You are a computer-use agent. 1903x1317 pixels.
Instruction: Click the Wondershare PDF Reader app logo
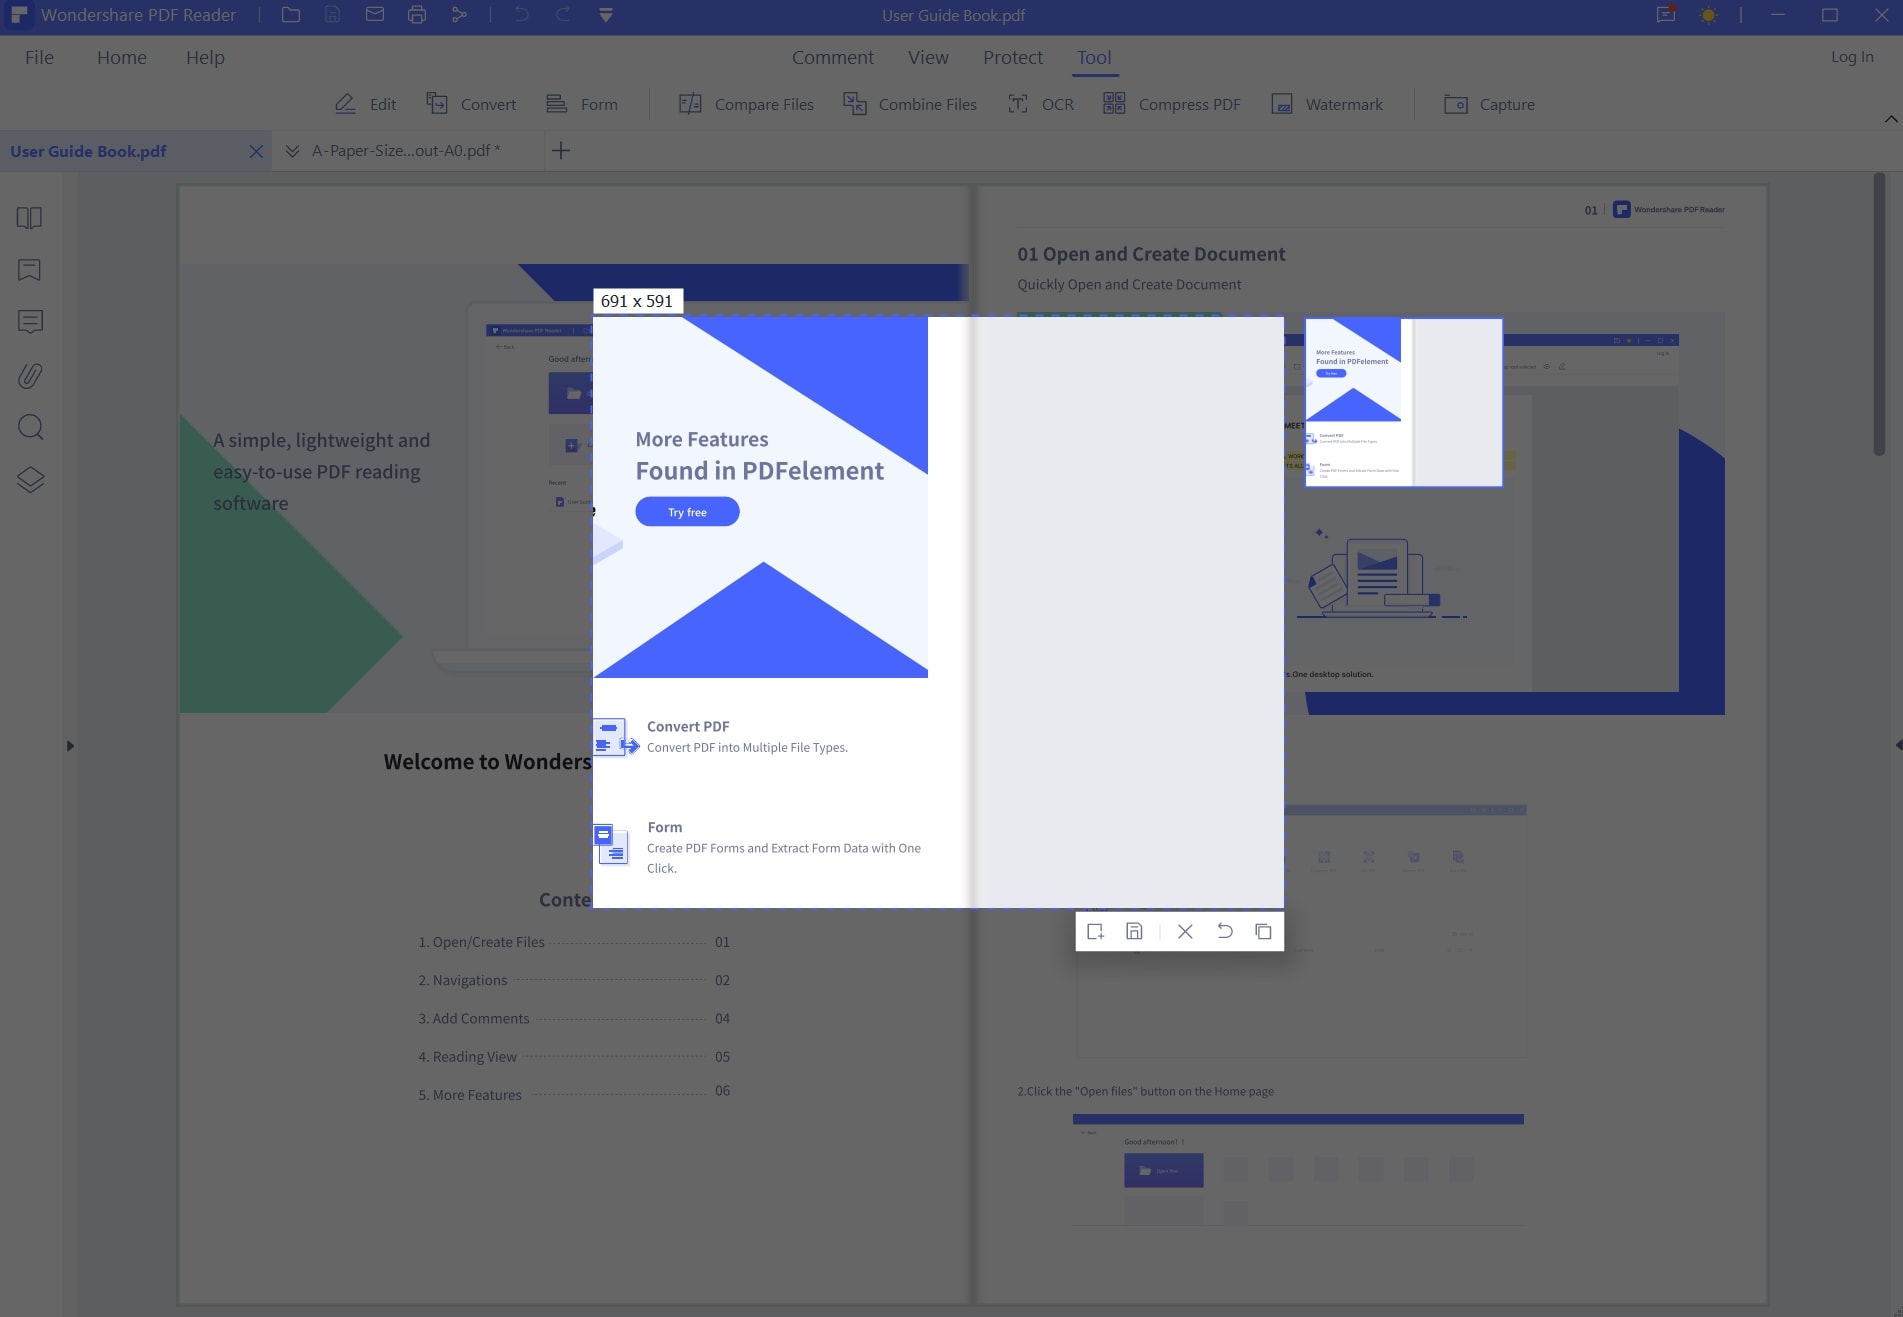19,15
